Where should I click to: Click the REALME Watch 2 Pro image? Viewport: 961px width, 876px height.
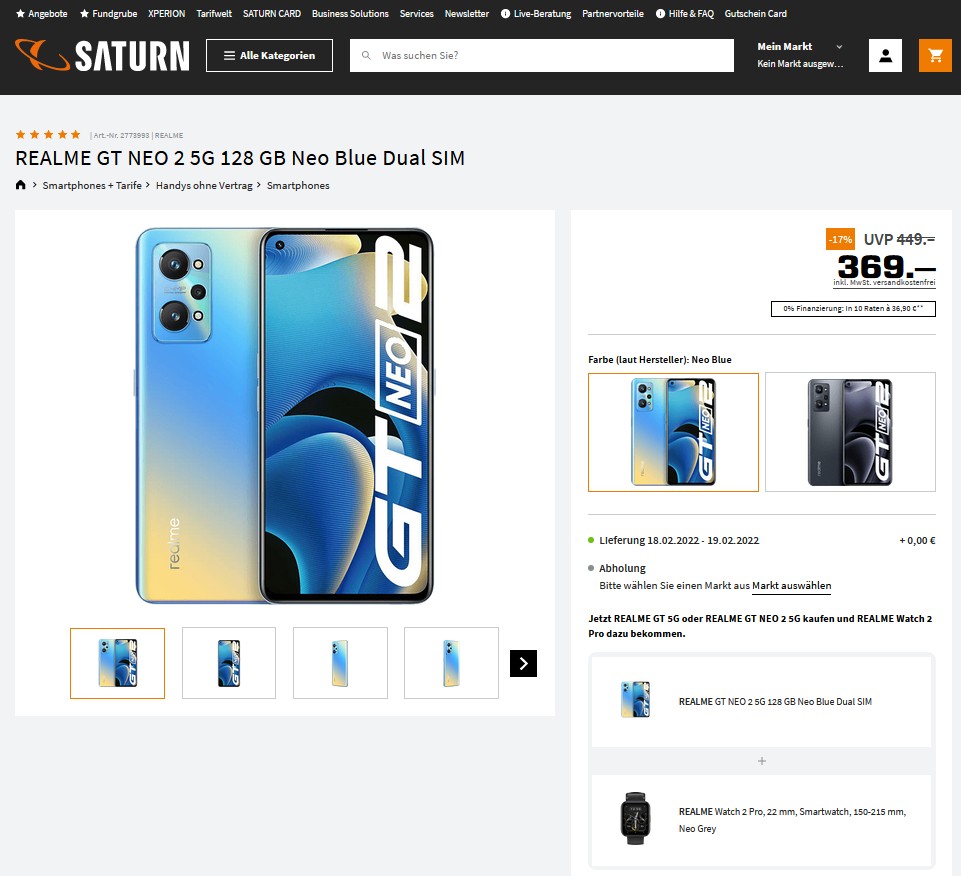(x=634, y=818)
